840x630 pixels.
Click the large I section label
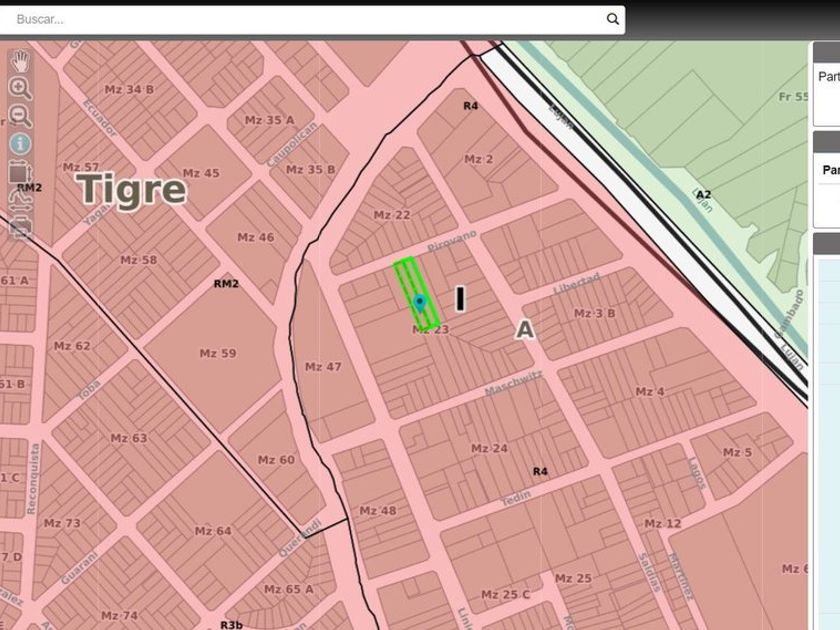click(460, 299)
